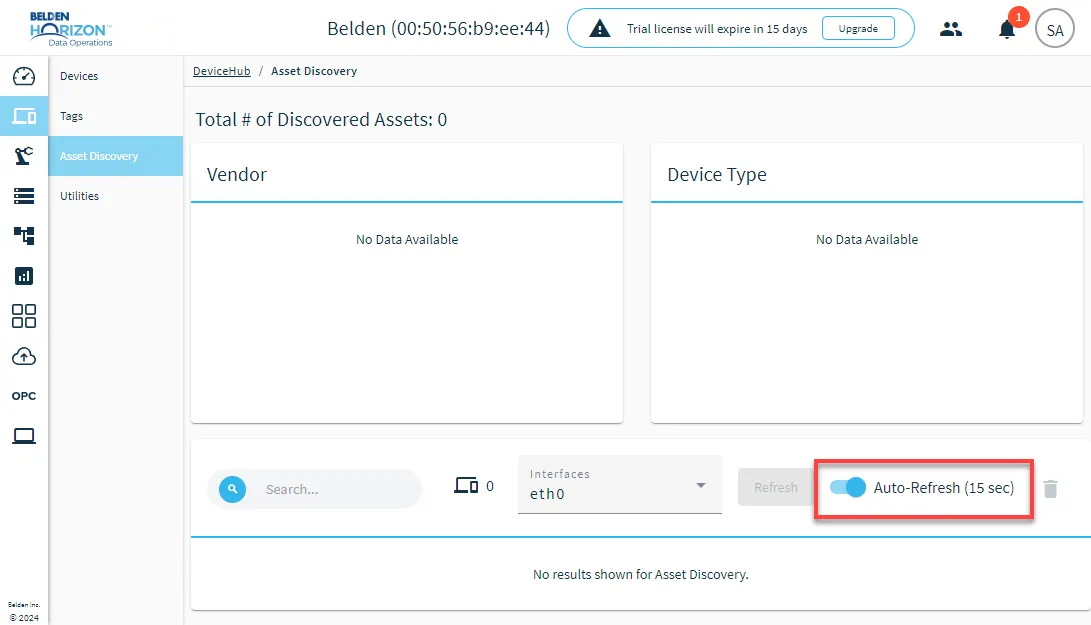Viewport: 1091px width, 625px height.
Task: Open the users group icon in header
Action: (x=950, y=29)
